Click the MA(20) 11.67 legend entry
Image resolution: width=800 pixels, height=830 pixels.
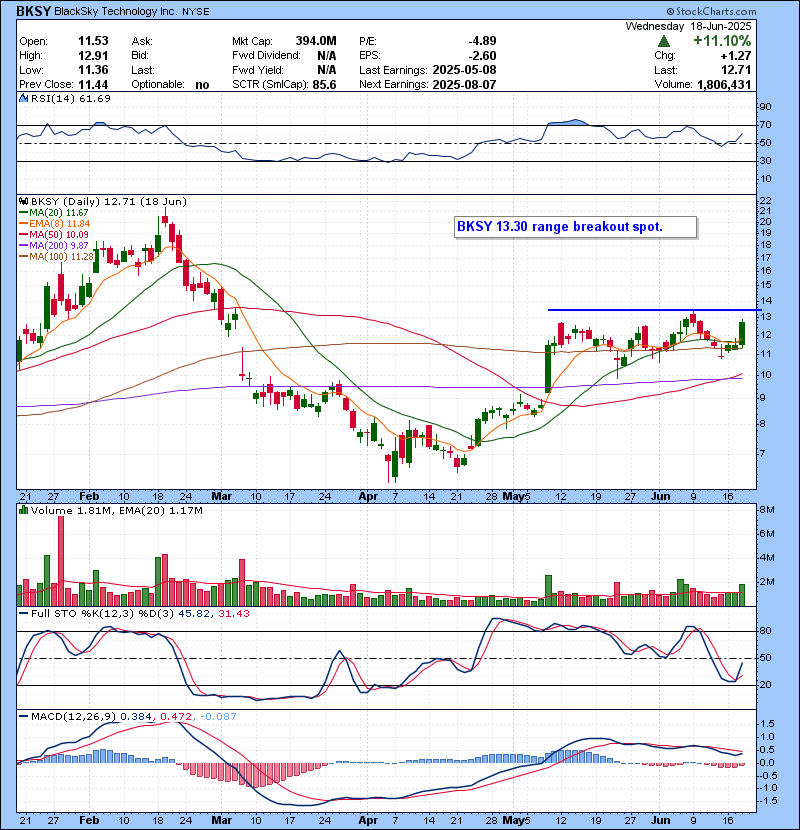54,212
